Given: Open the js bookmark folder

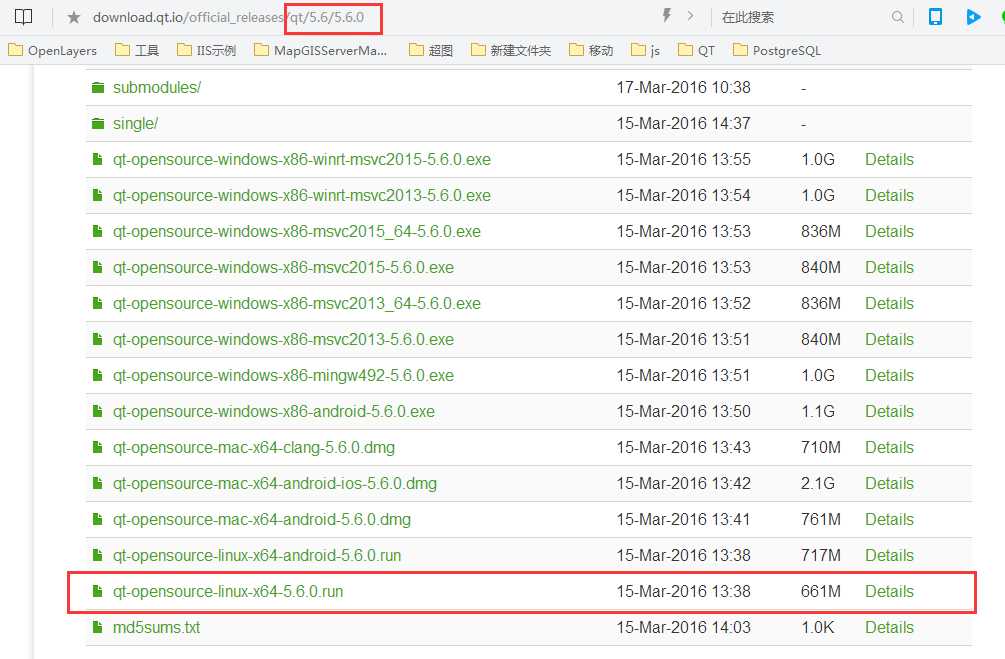Looking at the screenshot, I should [645, 51].
